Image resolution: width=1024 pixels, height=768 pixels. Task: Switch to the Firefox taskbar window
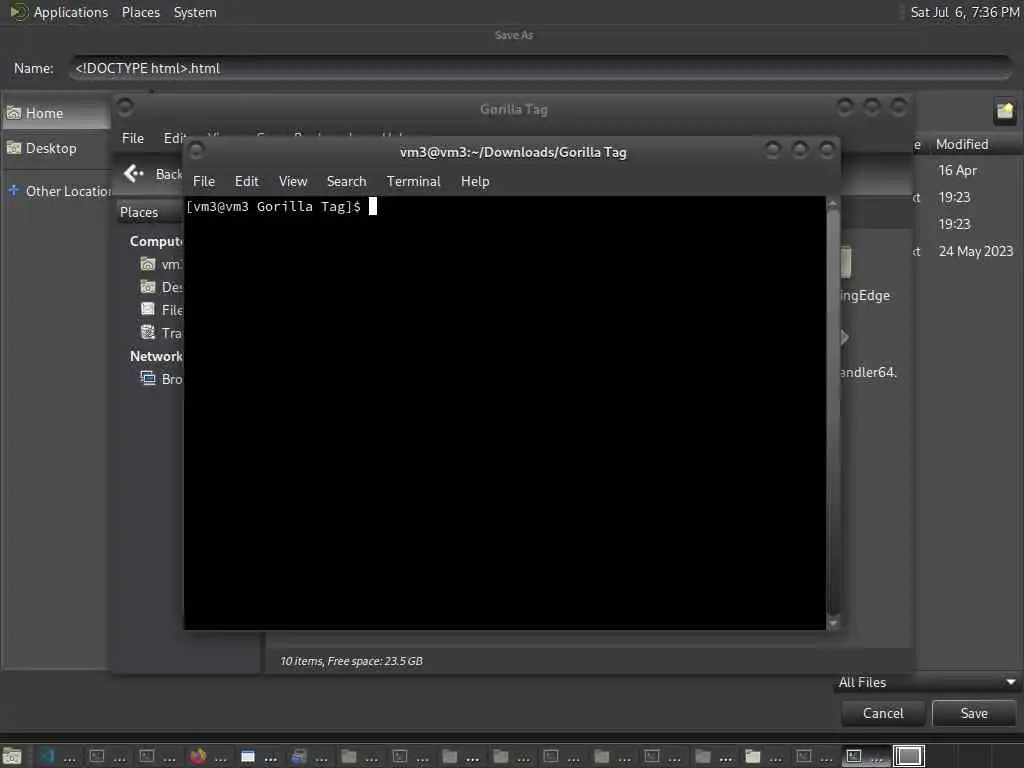click(x=208, y=756)
